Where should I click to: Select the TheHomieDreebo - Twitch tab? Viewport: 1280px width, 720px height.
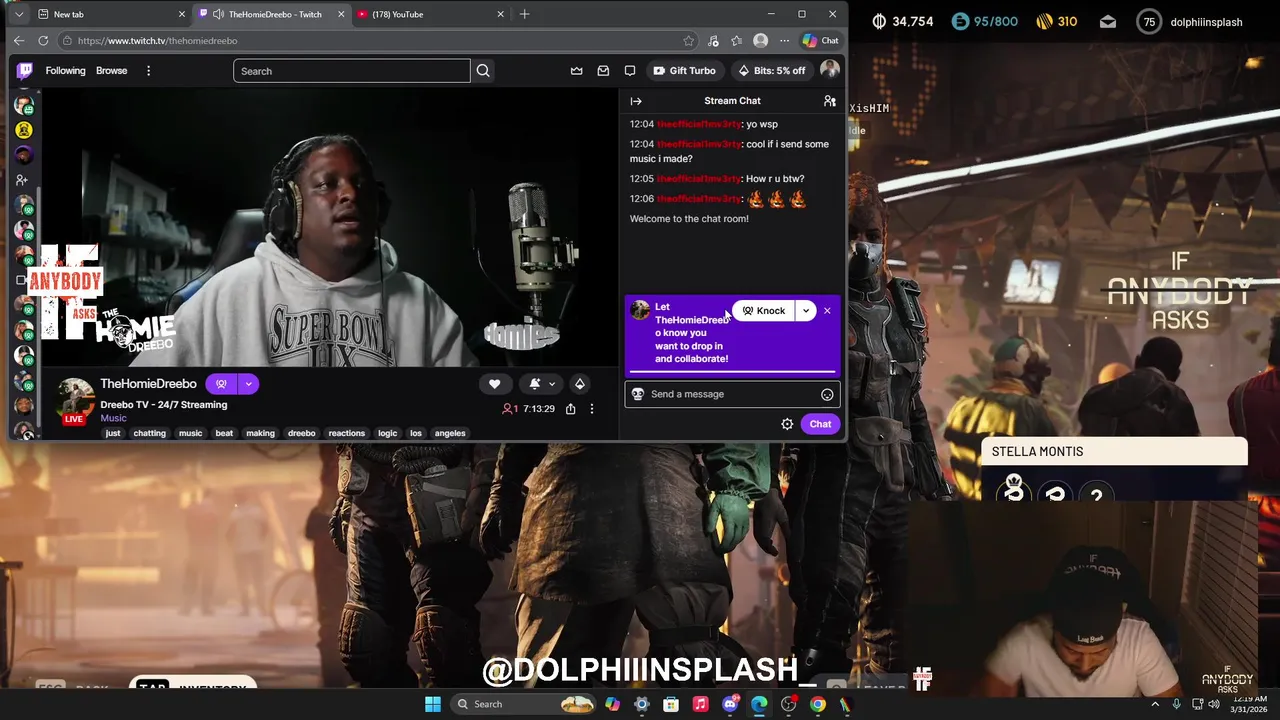pyautogui.click(x=272, y=14)
